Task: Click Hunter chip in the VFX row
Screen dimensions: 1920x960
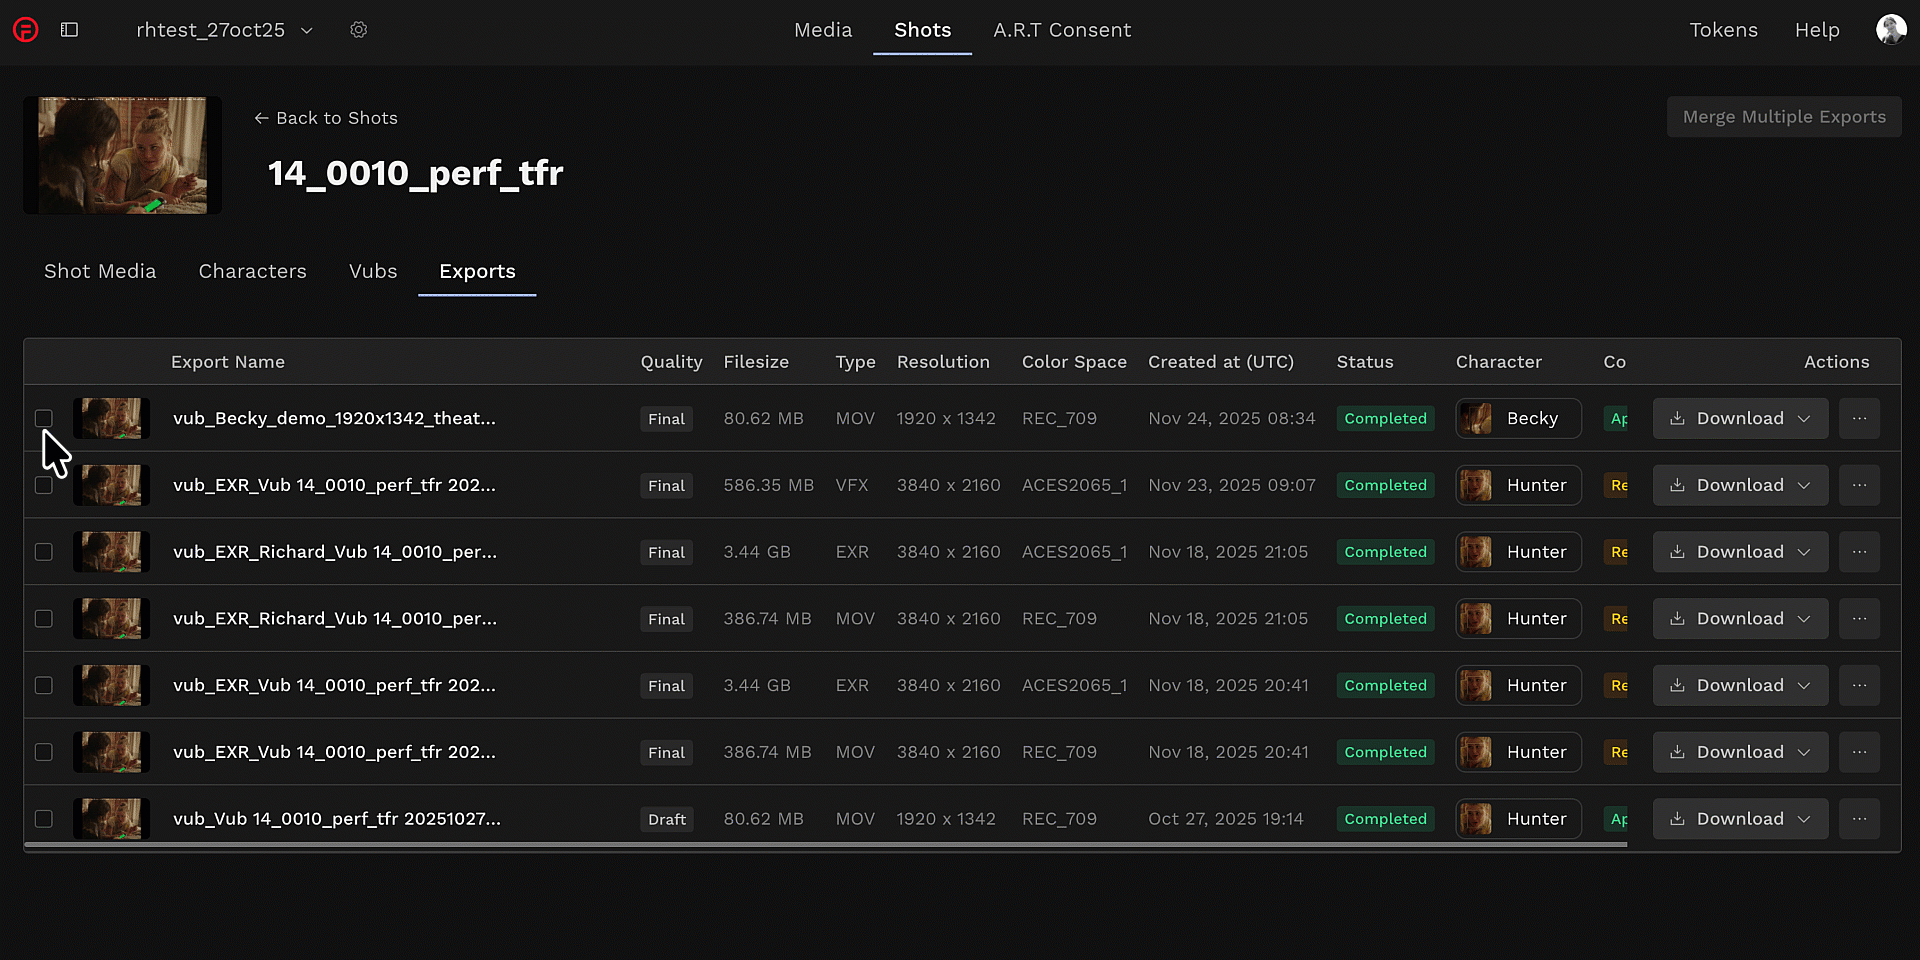Action: [1518, 485]
